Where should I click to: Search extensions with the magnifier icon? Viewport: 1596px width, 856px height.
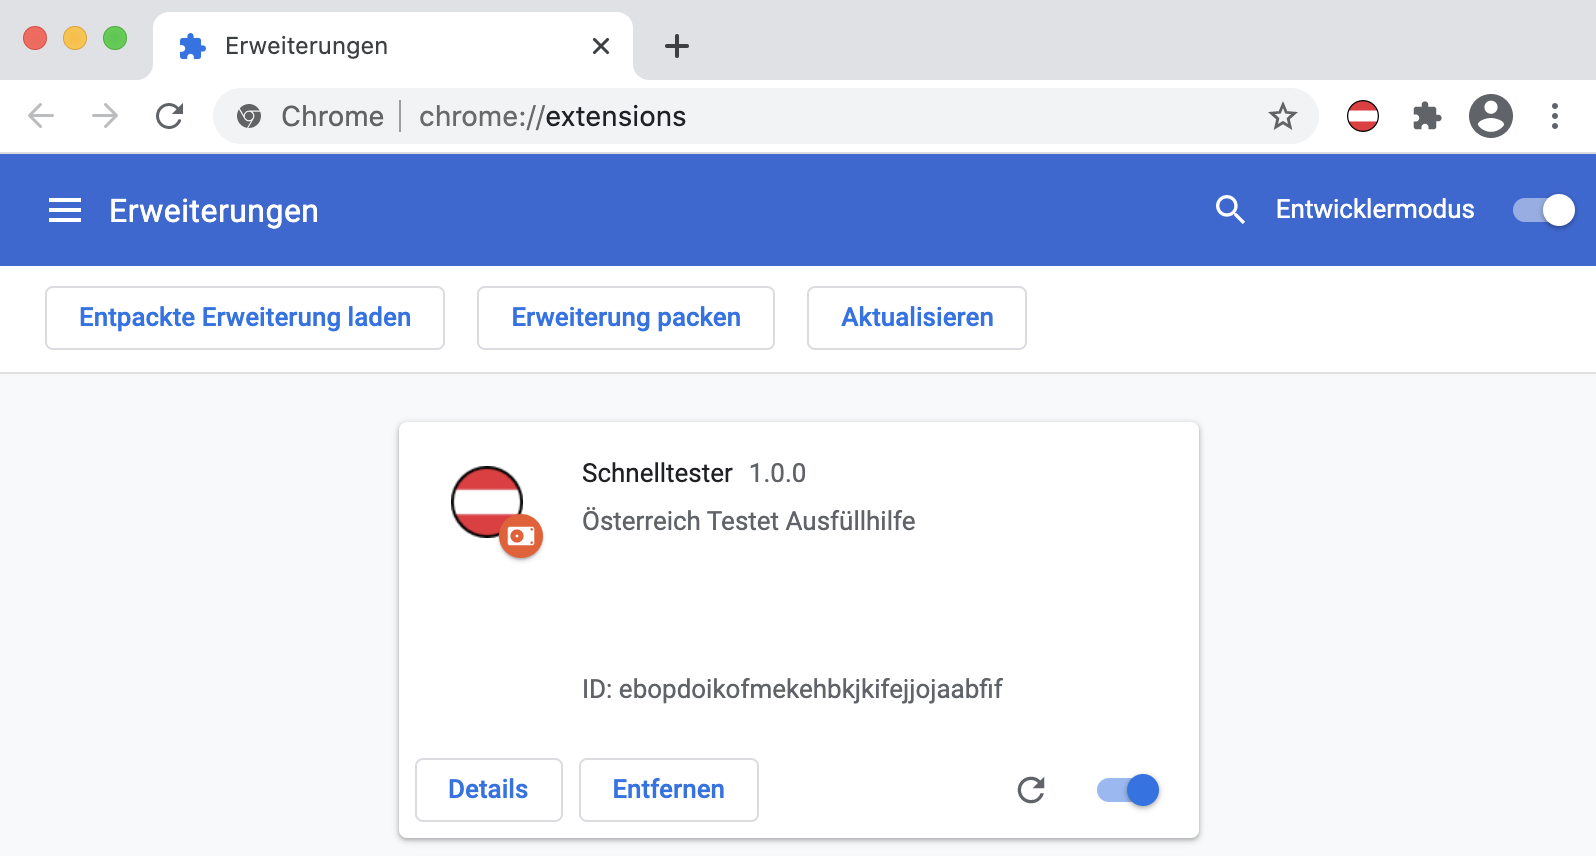pyautogui.click(x=1230, y=210)
